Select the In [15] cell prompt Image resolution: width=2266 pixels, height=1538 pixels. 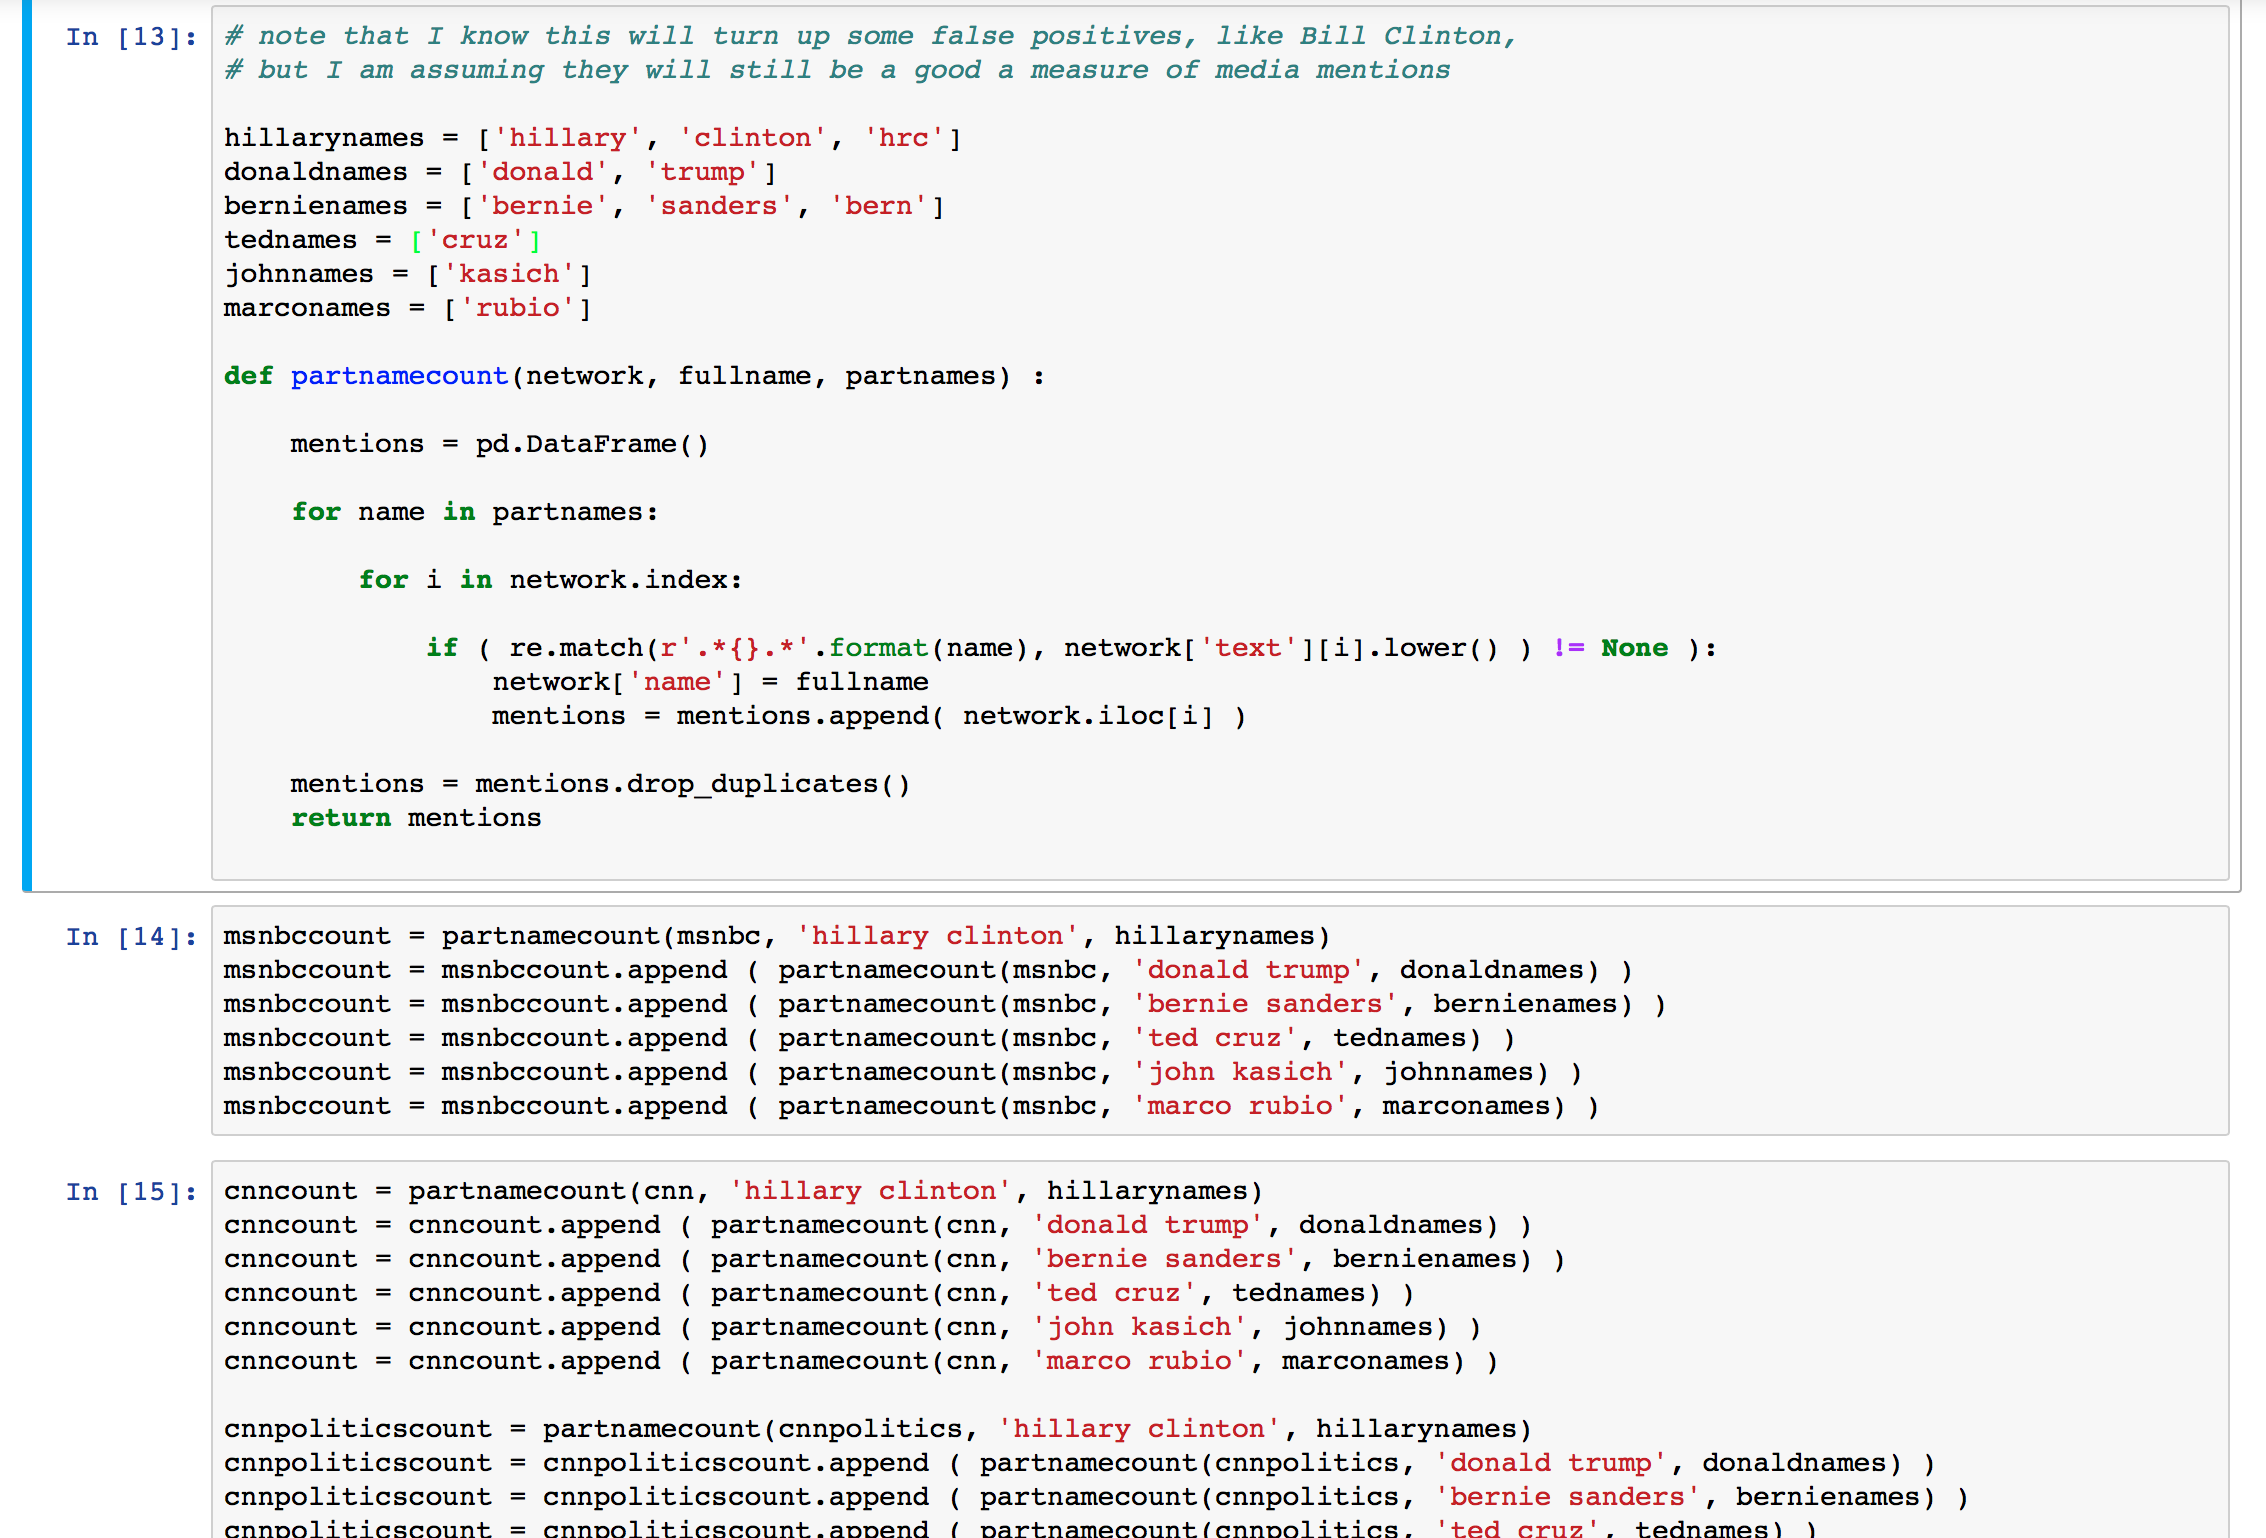point(131,1192)
